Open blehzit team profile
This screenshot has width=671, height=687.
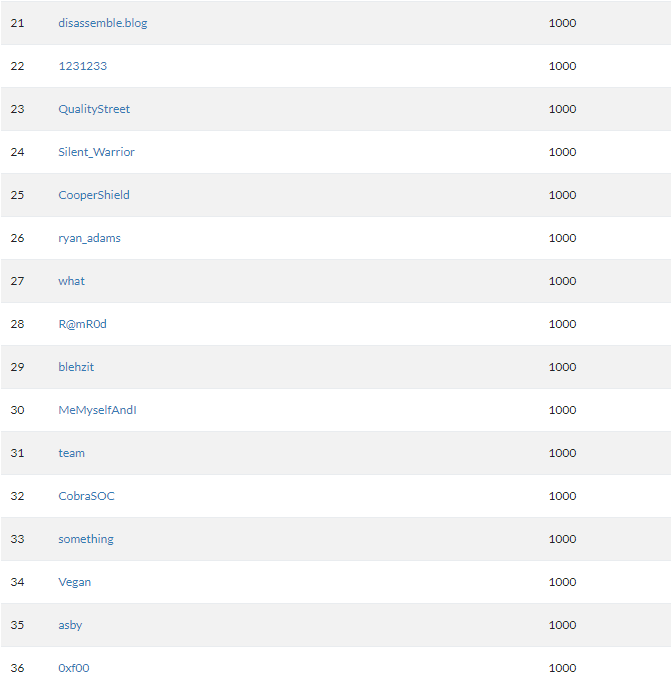(x=76, y=367)
